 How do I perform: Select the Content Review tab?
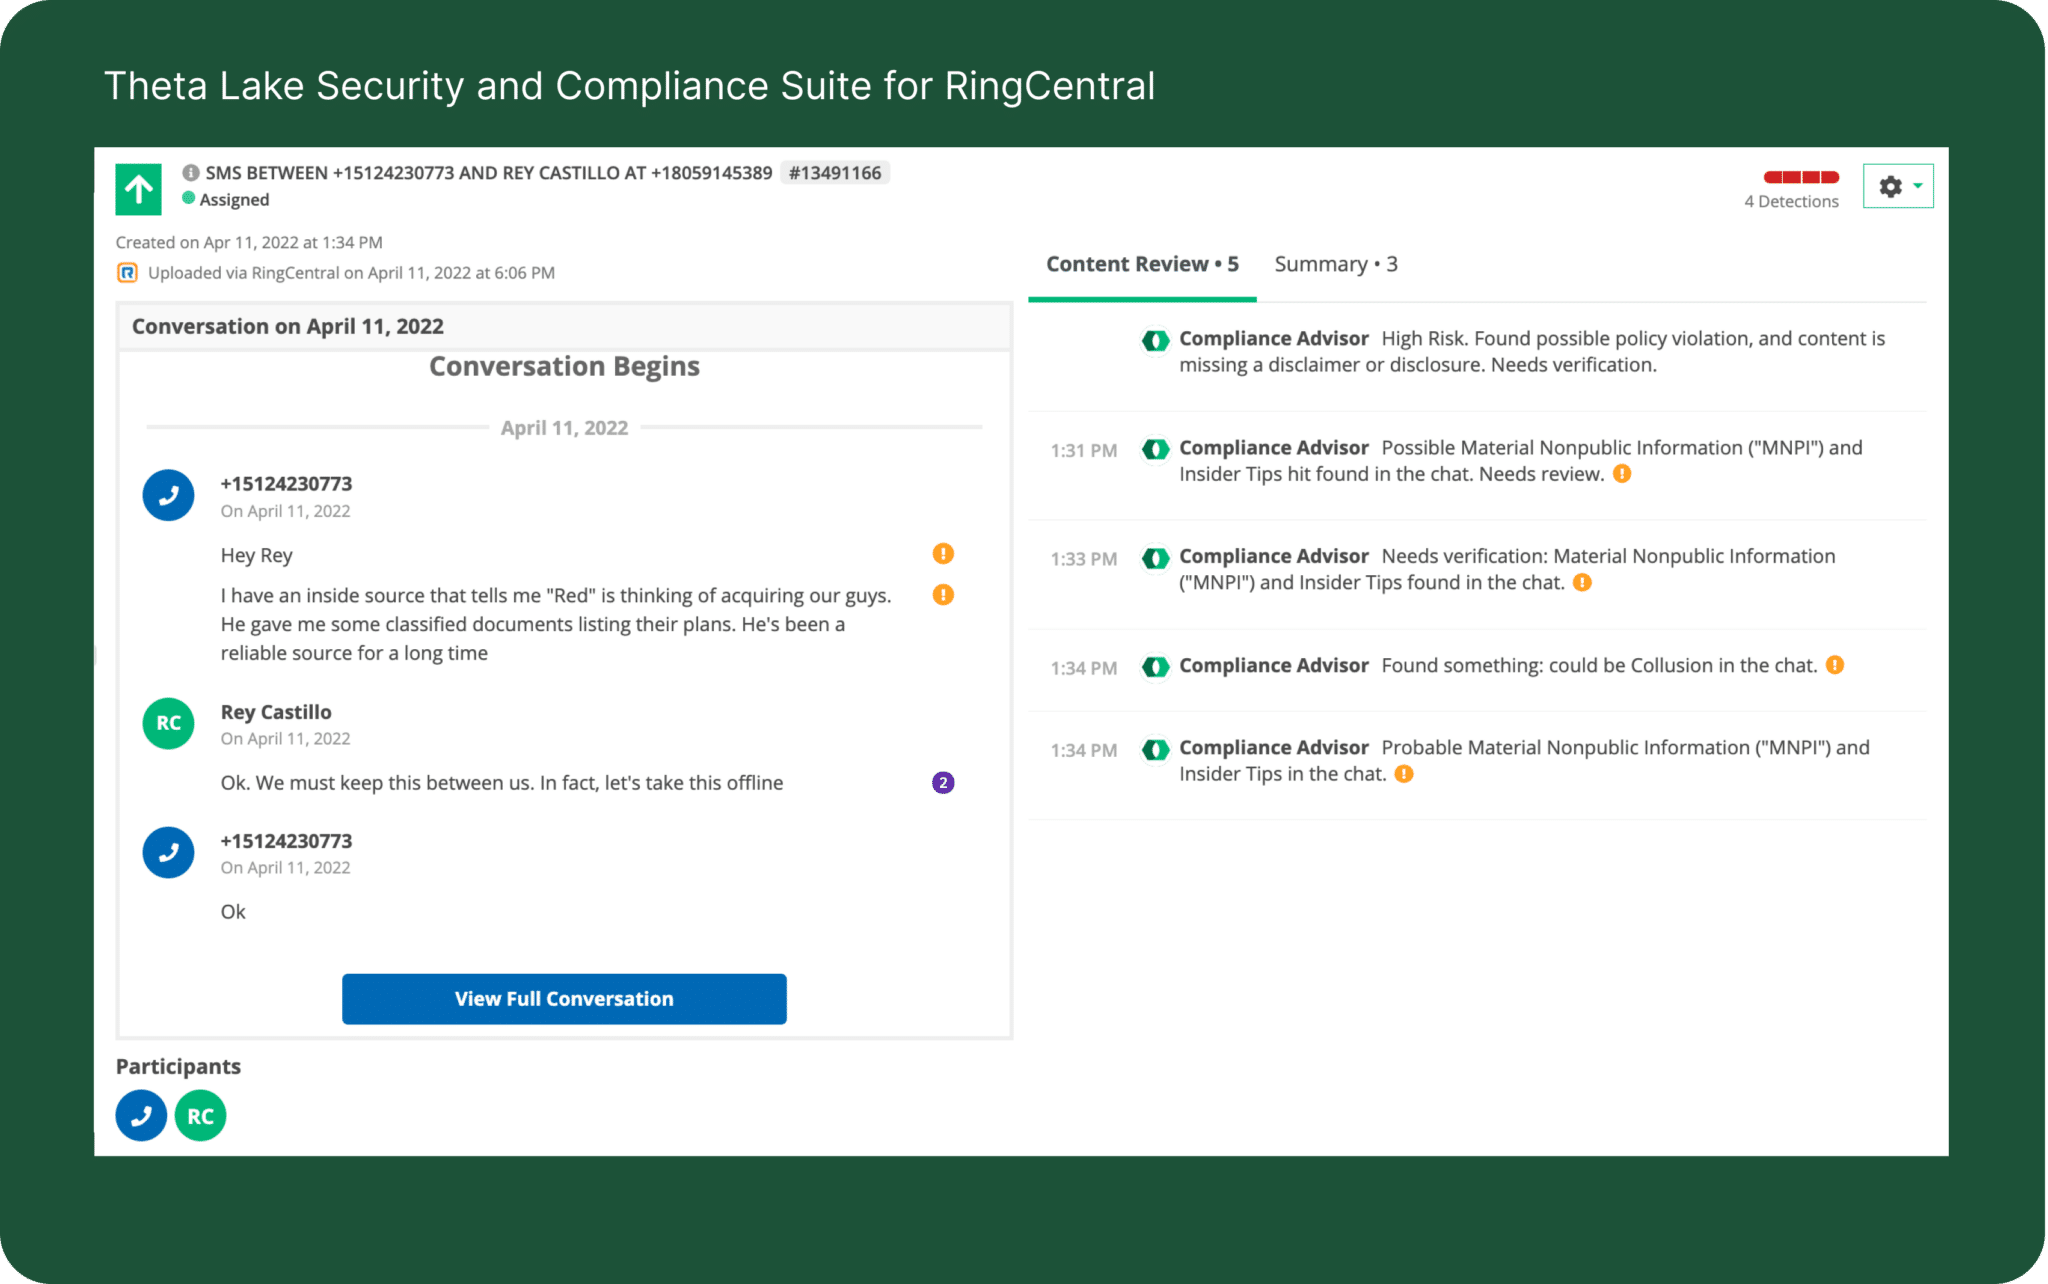click(1141, 264)
